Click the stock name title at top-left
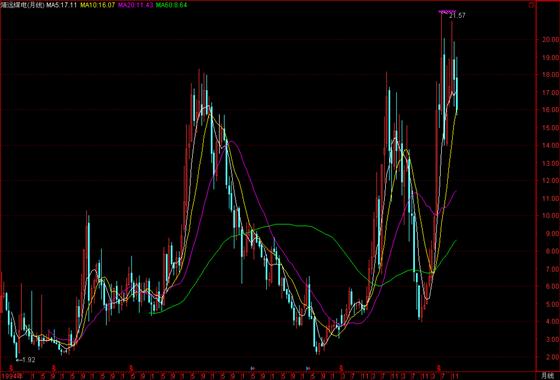This screenshot has height=380, width=560. coord(22,5)
